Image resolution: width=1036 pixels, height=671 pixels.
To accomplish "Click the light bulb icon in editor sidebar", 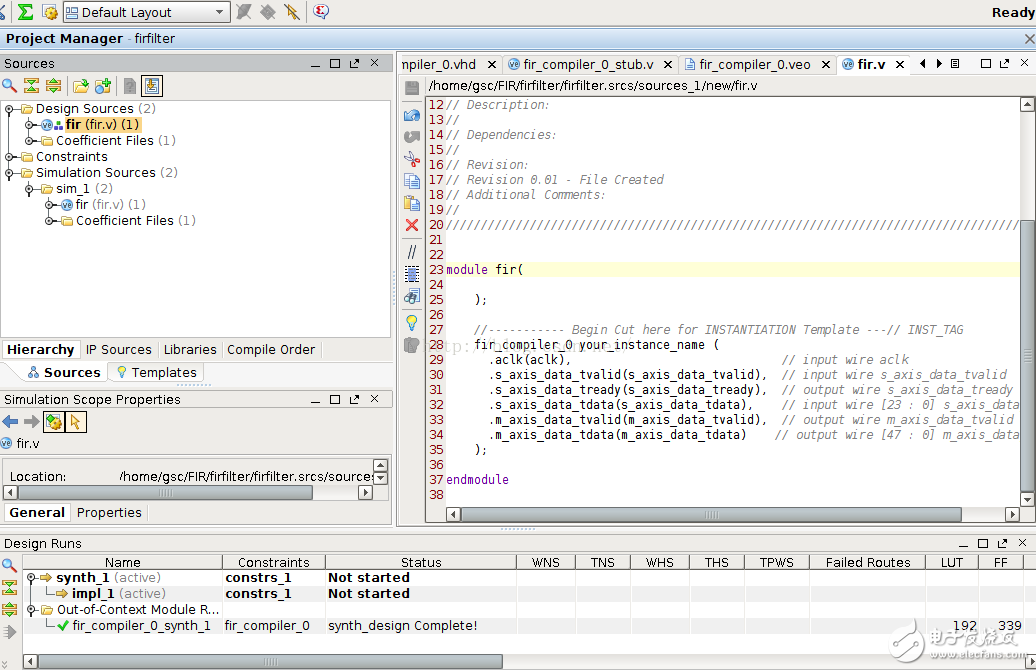I will click(x=412, y=322).
